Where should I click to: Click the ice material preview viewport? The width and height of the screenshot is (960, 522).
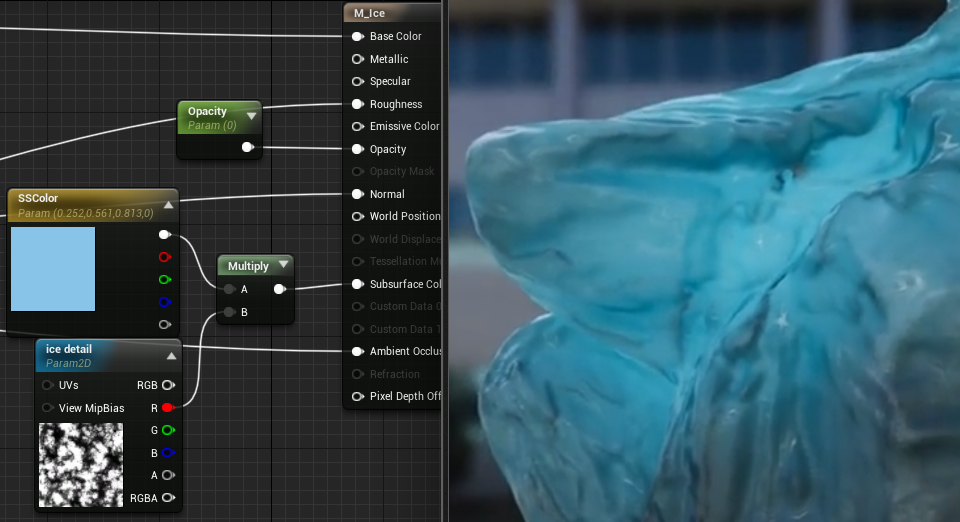[704, 261]
